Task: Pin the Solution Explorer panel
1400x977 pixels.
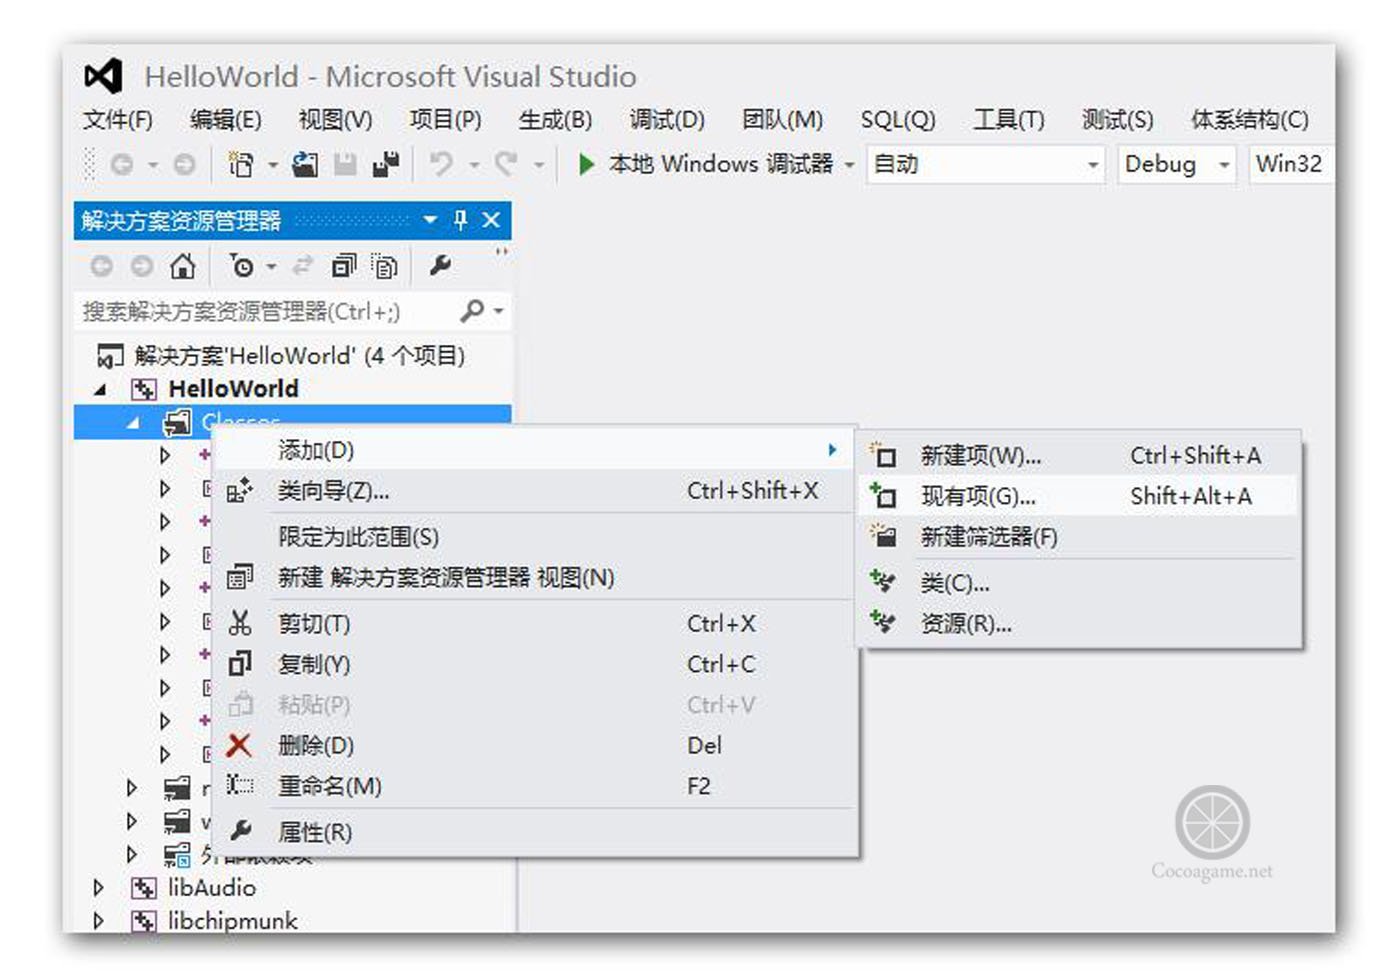Action: (x=460, y=220)
